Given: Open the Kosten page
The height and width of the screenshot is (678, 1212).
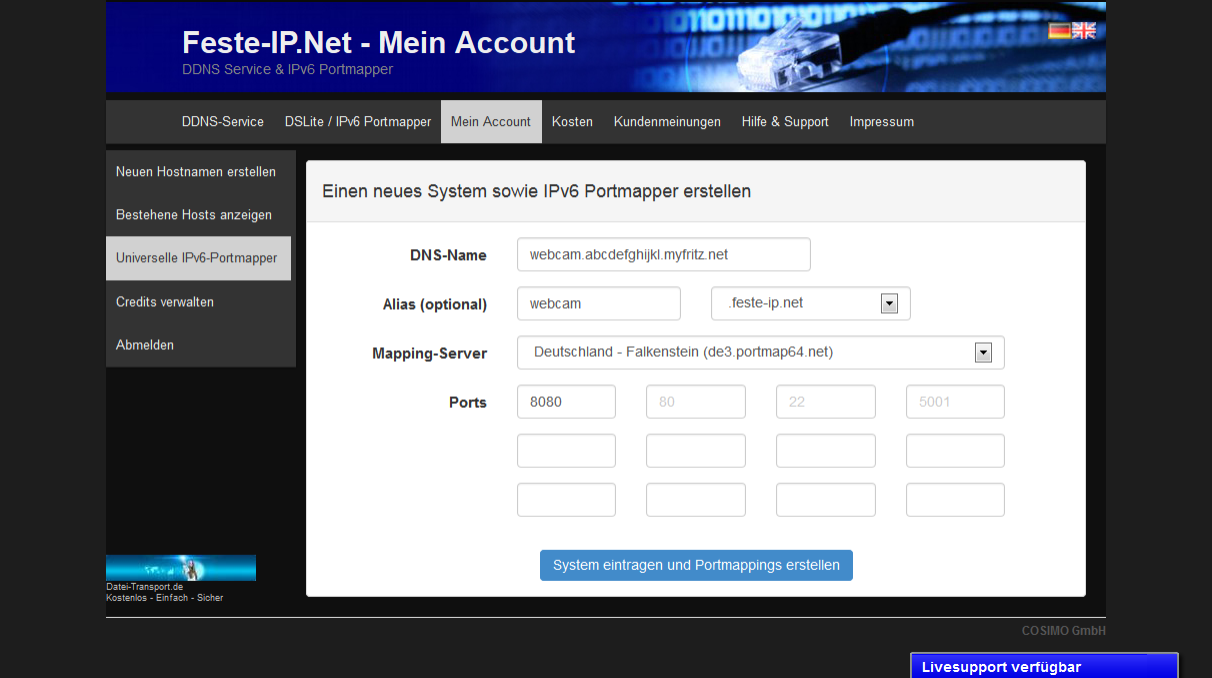Looking at the screenshot, I should tap(572, 122).
